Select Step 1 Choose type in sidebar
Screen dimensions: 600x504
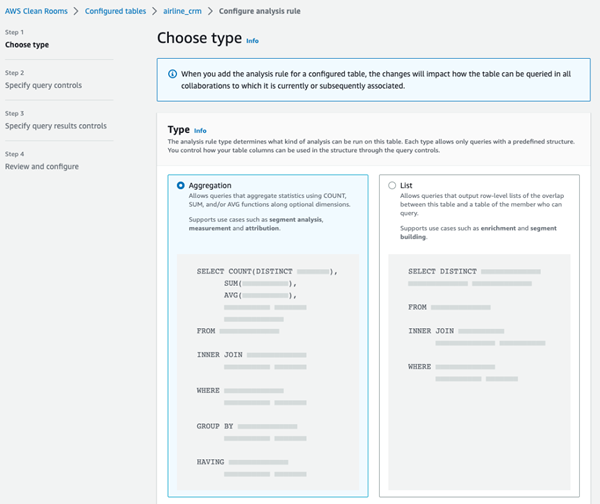[27, 45]
